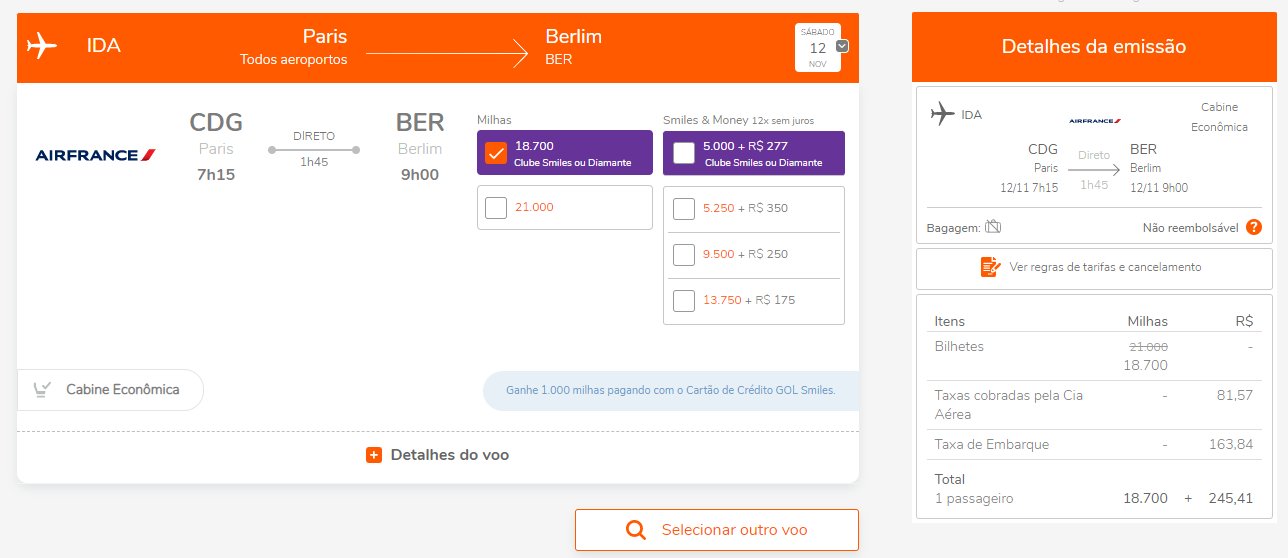Click the GOL Smiles credit card promo banner
1288x558 pixels.
click(671, 391)
